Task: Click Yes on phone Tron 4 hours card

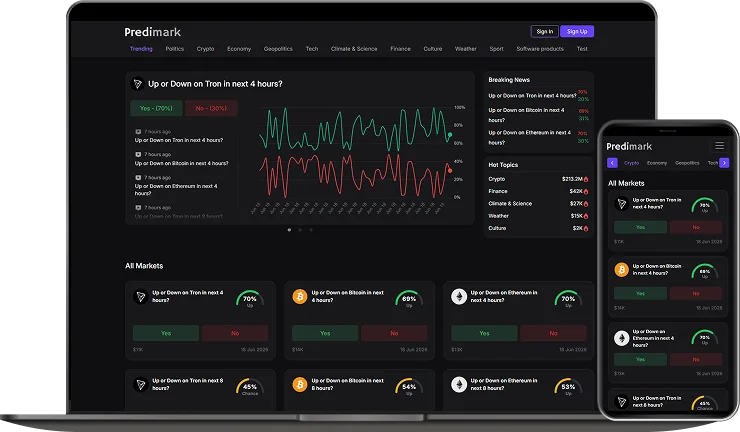Action: click(x=640, y=227)
